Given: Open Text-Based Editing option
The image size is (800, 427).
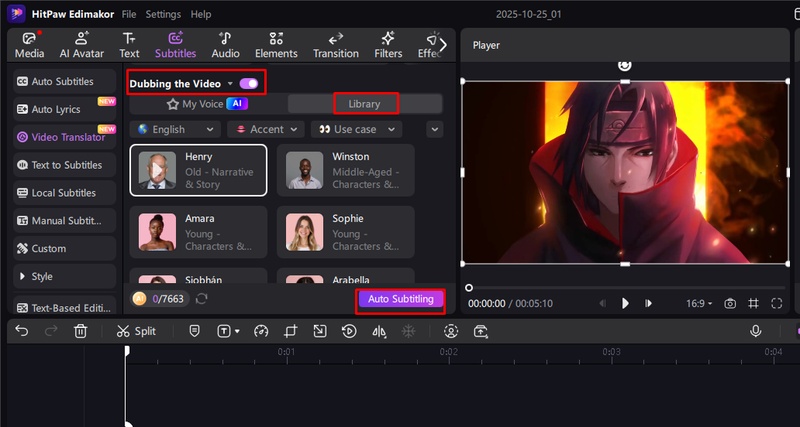Looking at the screenshot, I should (x=65, y=308).
